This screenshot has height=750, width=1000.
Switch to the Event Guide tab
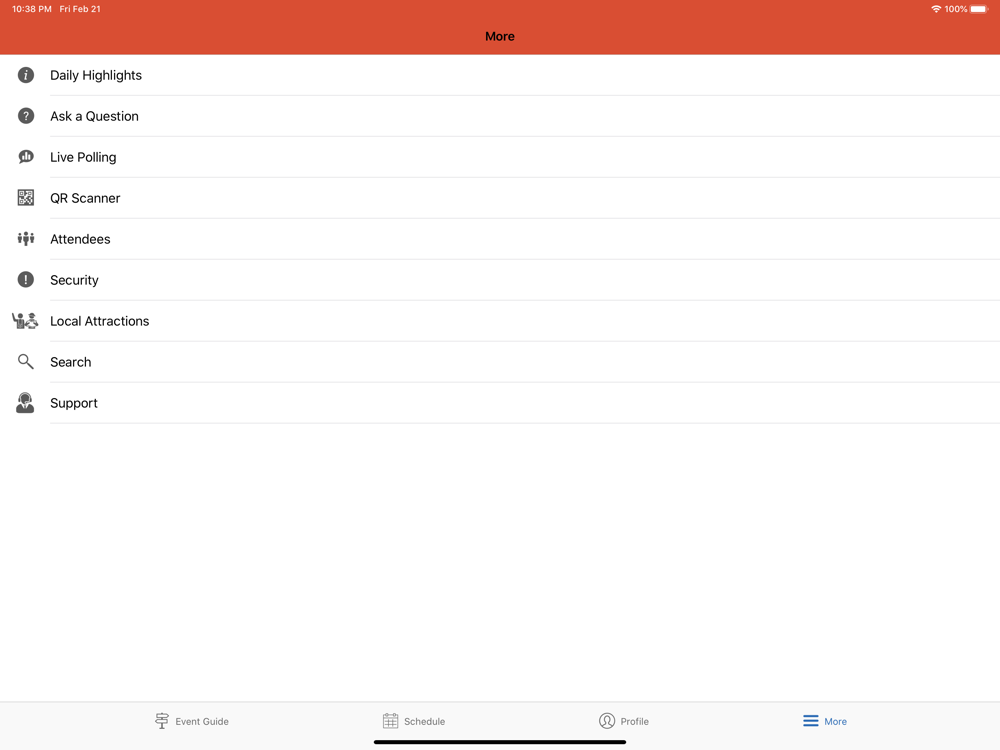[192, 721]
